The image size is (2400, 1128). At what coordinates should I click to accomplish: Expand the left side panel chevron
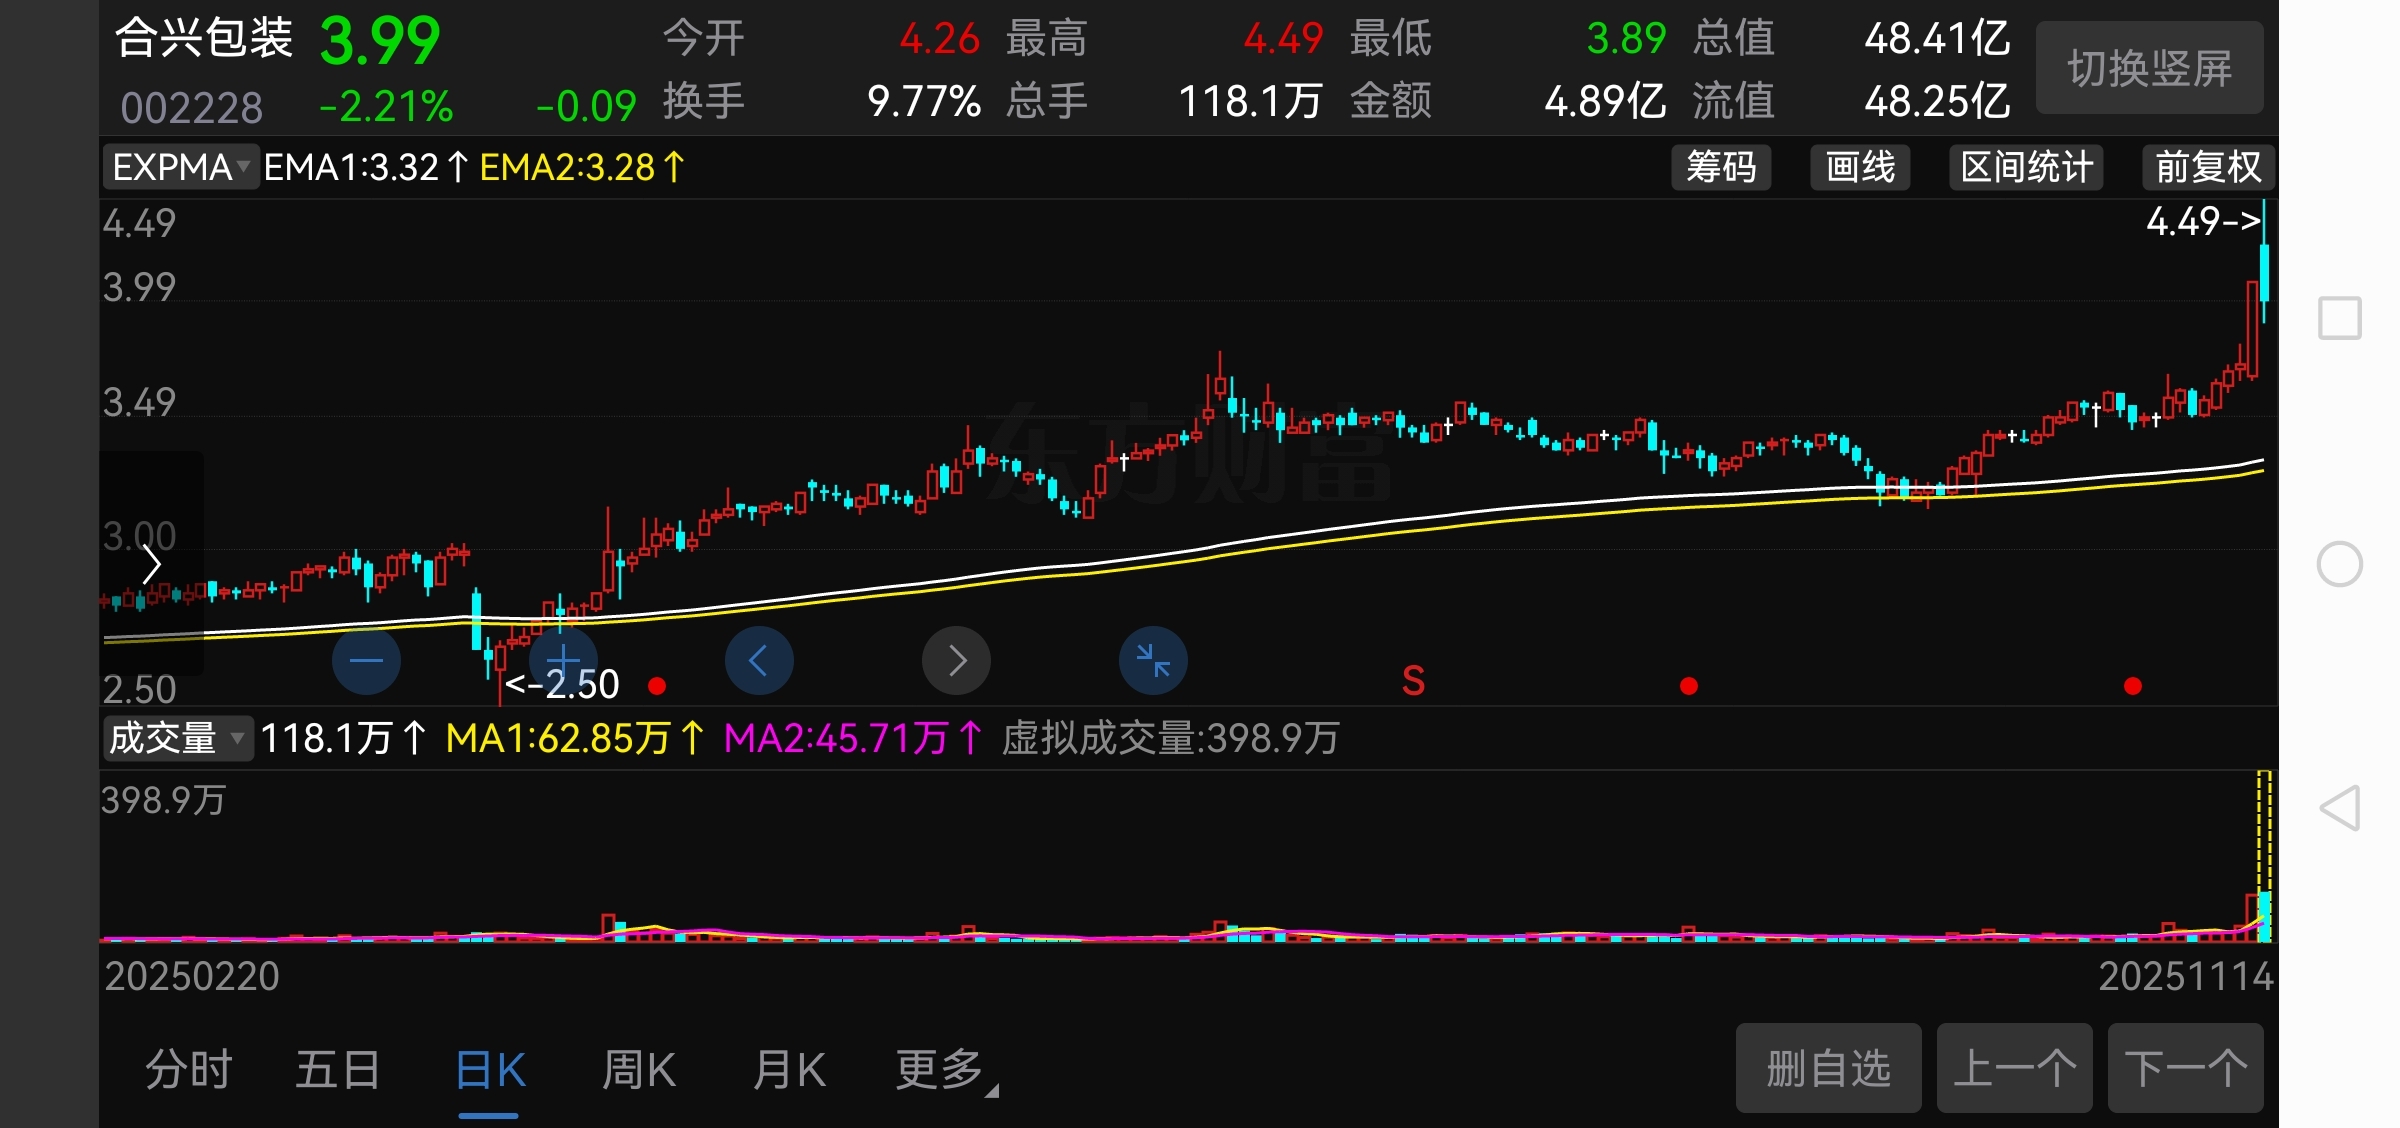click(151, 565)
